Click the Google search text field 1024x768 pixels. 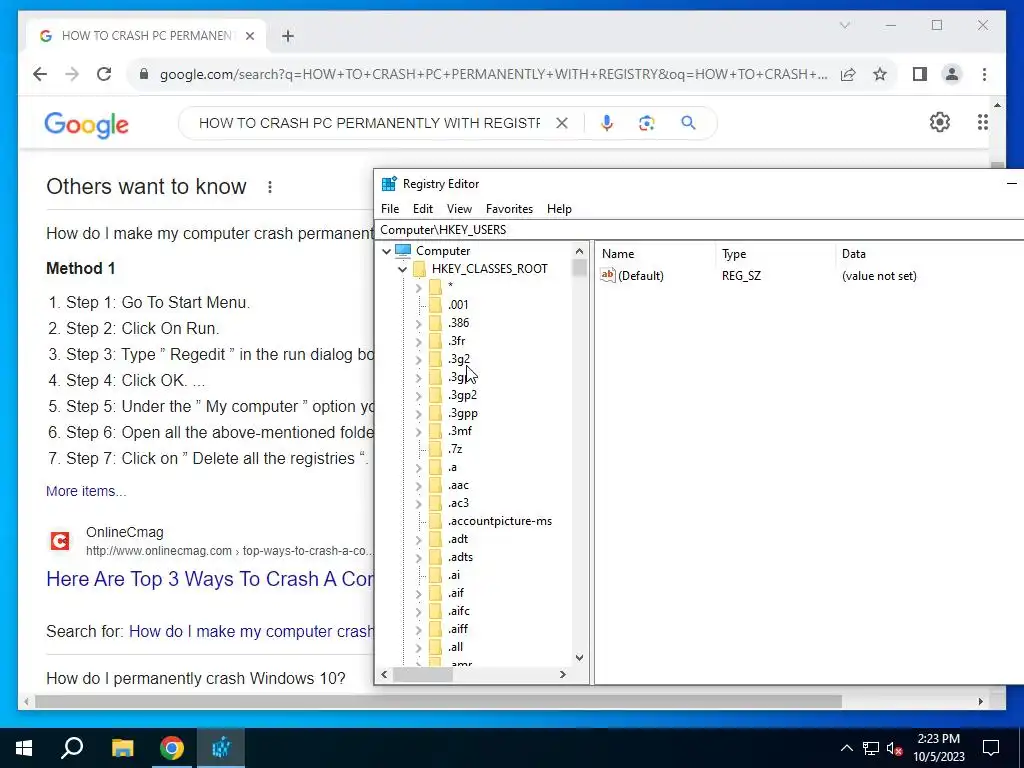click(369, 123)
